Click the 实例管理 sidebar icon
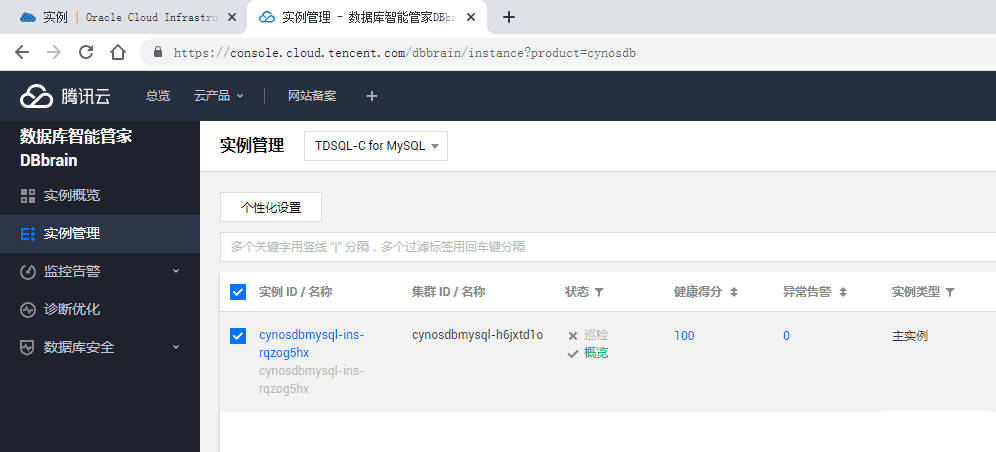 (27, 234)
